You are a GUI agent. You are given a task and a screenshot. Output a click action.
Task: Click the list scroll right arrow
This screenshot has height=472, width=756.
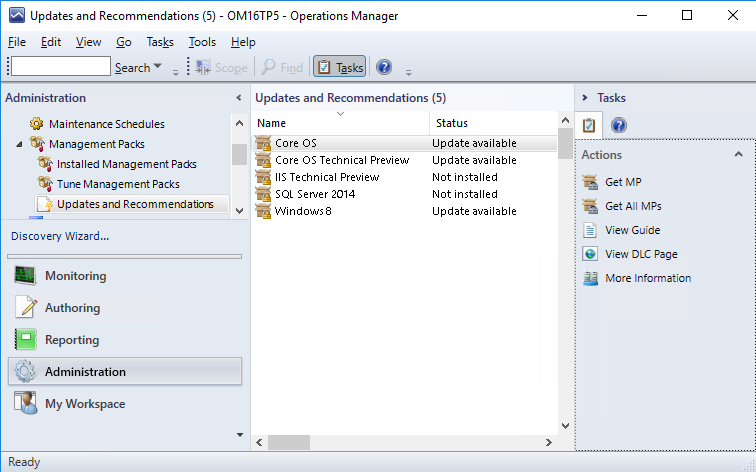click(549, 442)
